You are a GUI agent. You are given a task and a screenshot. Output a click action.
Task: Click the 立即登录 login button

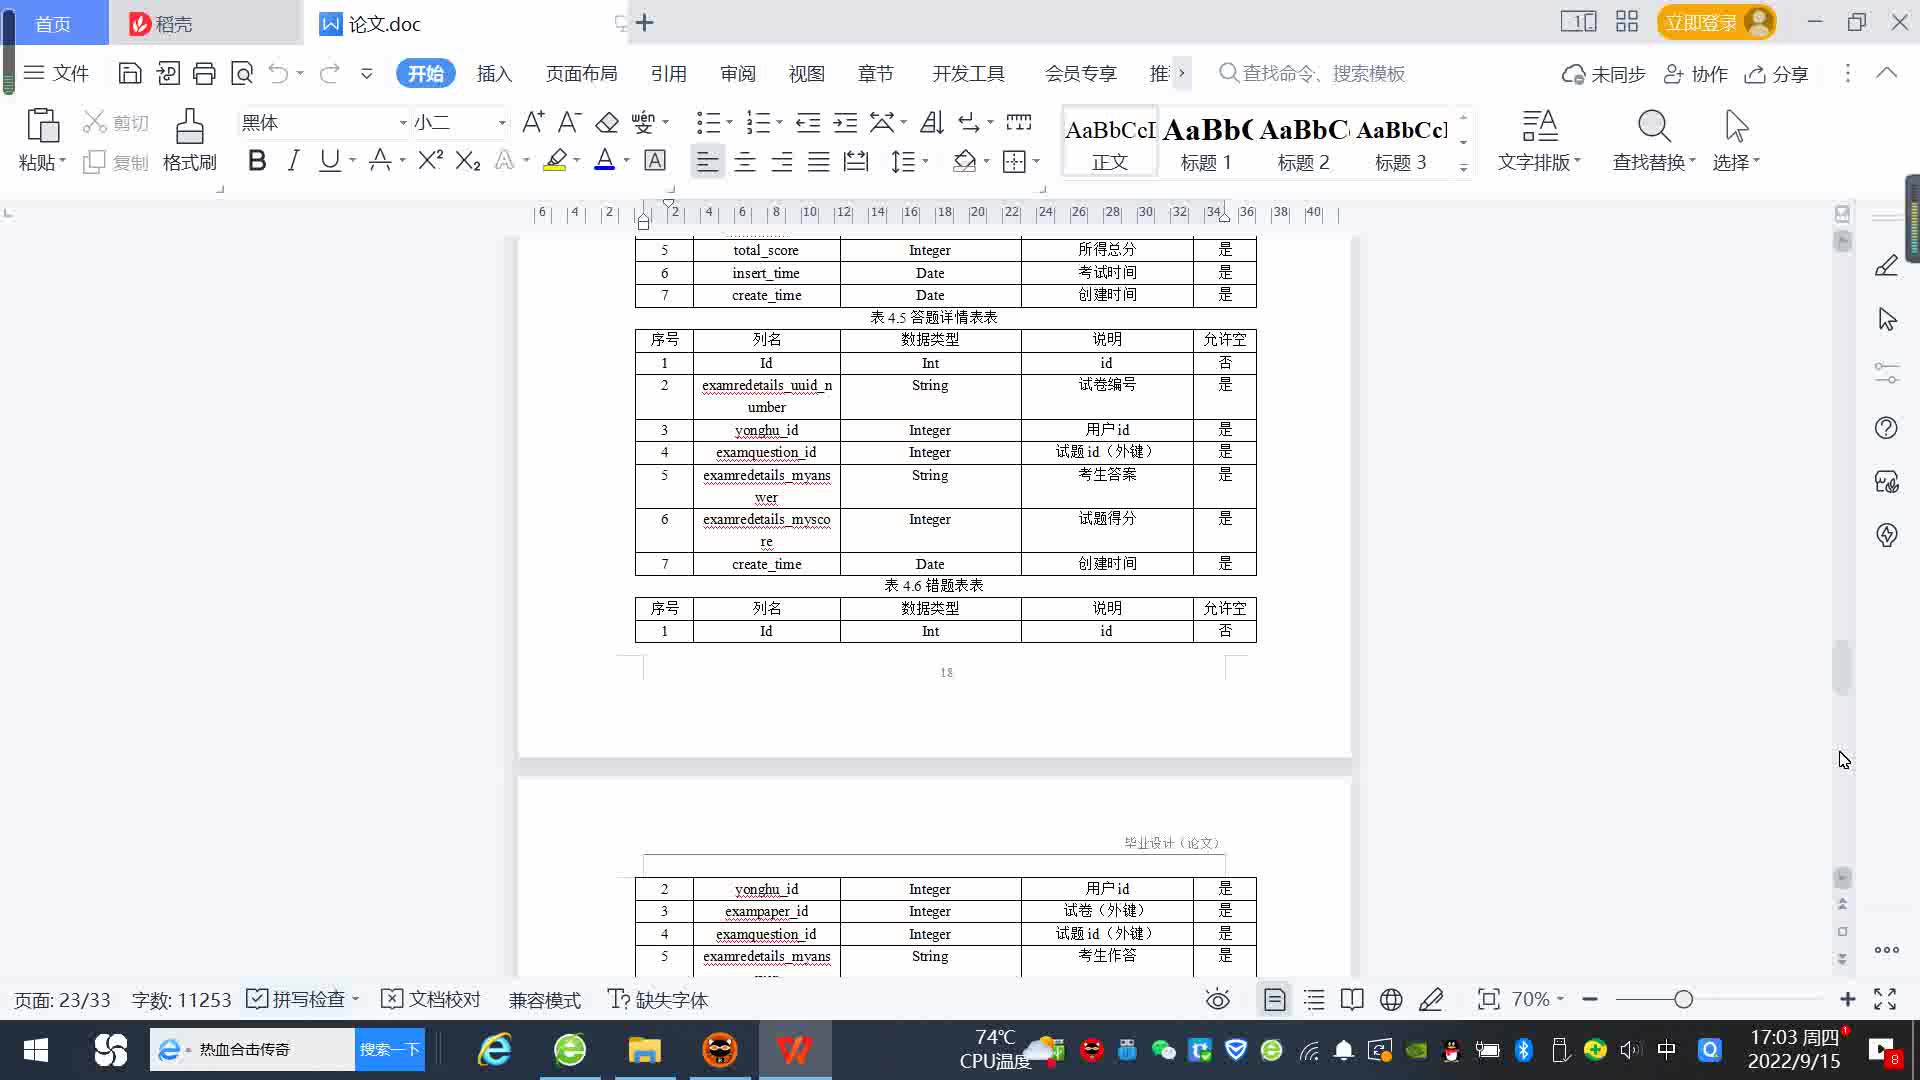click(1701, 22)
